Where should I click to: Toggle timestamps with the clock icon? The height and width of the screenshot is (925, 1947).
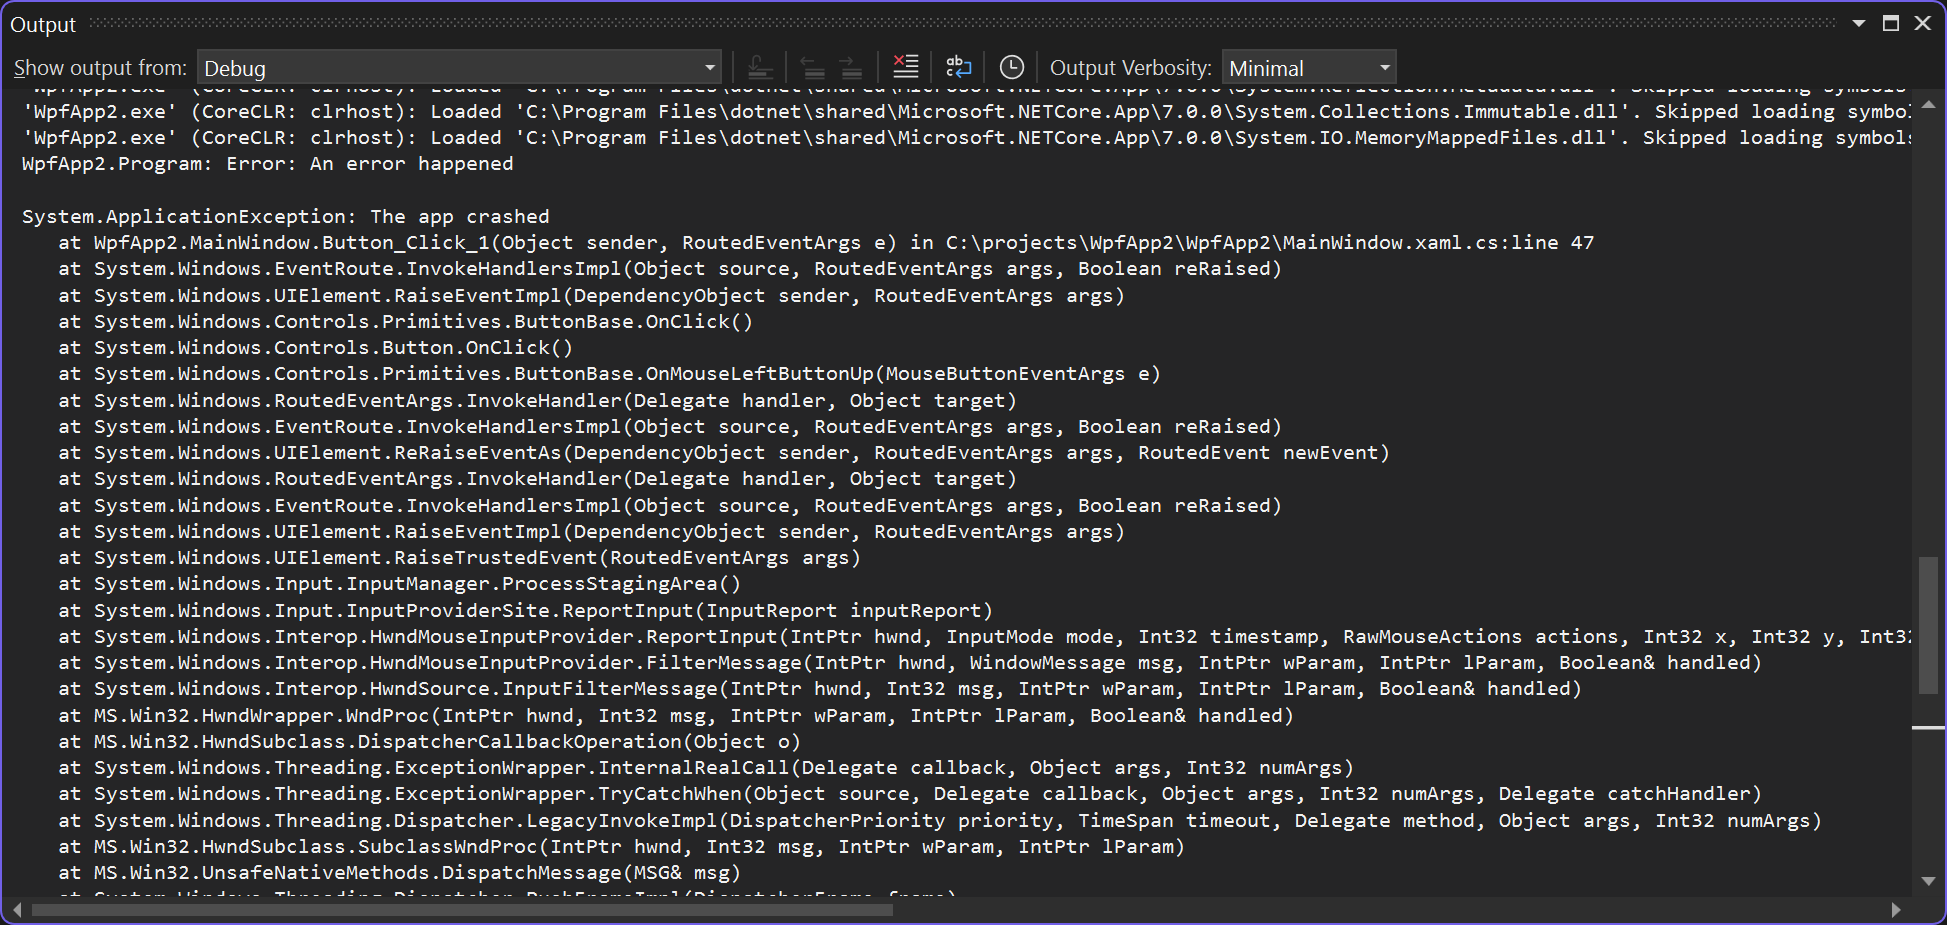tap(1012, 66)
